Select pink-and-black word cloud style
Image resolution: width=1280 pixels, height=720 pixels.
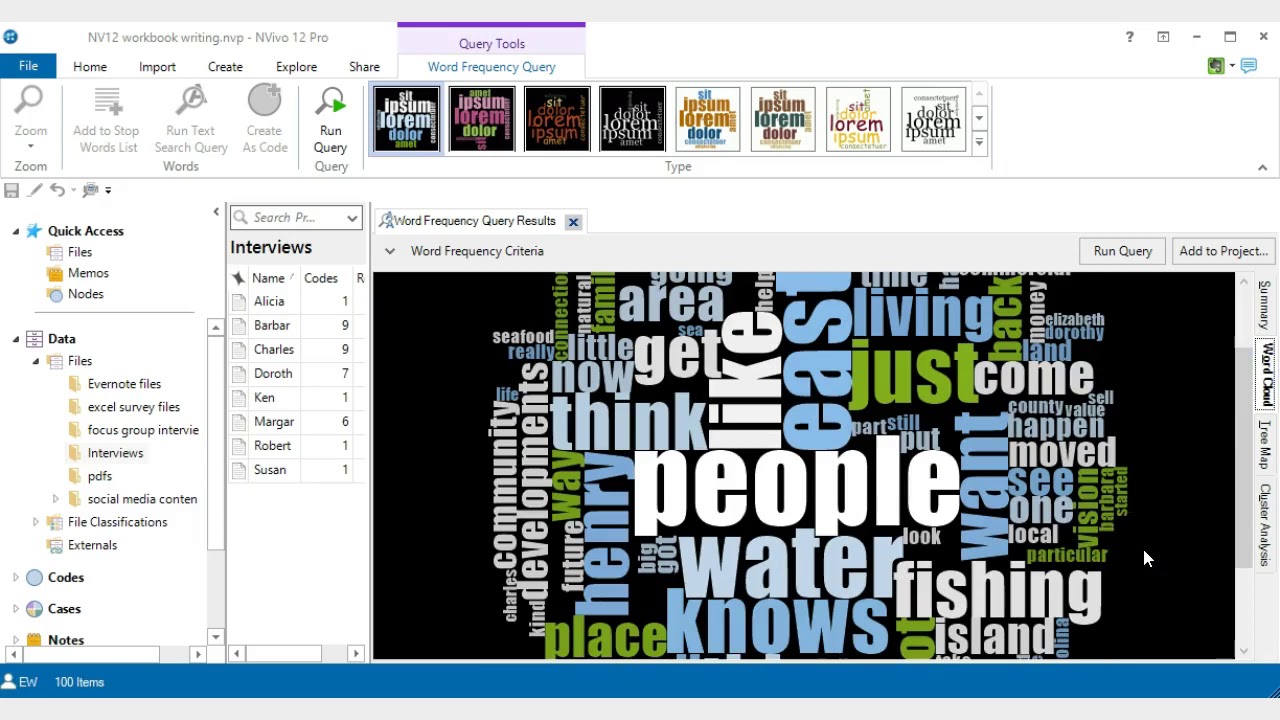482,120
